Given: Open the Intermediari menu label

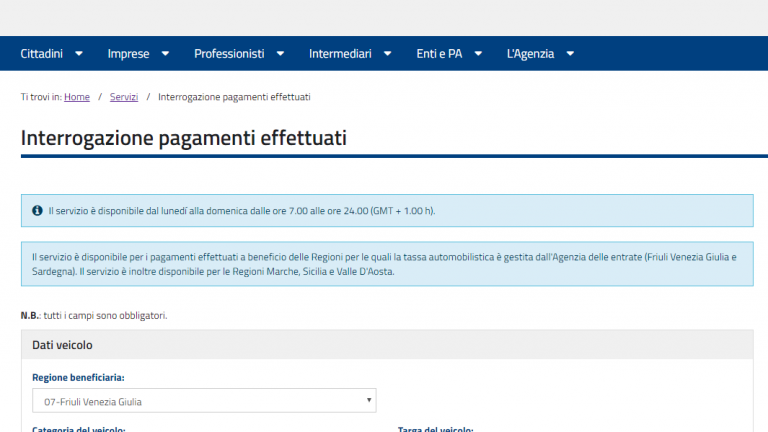Looking at the screenshot, I should point(340,54).
